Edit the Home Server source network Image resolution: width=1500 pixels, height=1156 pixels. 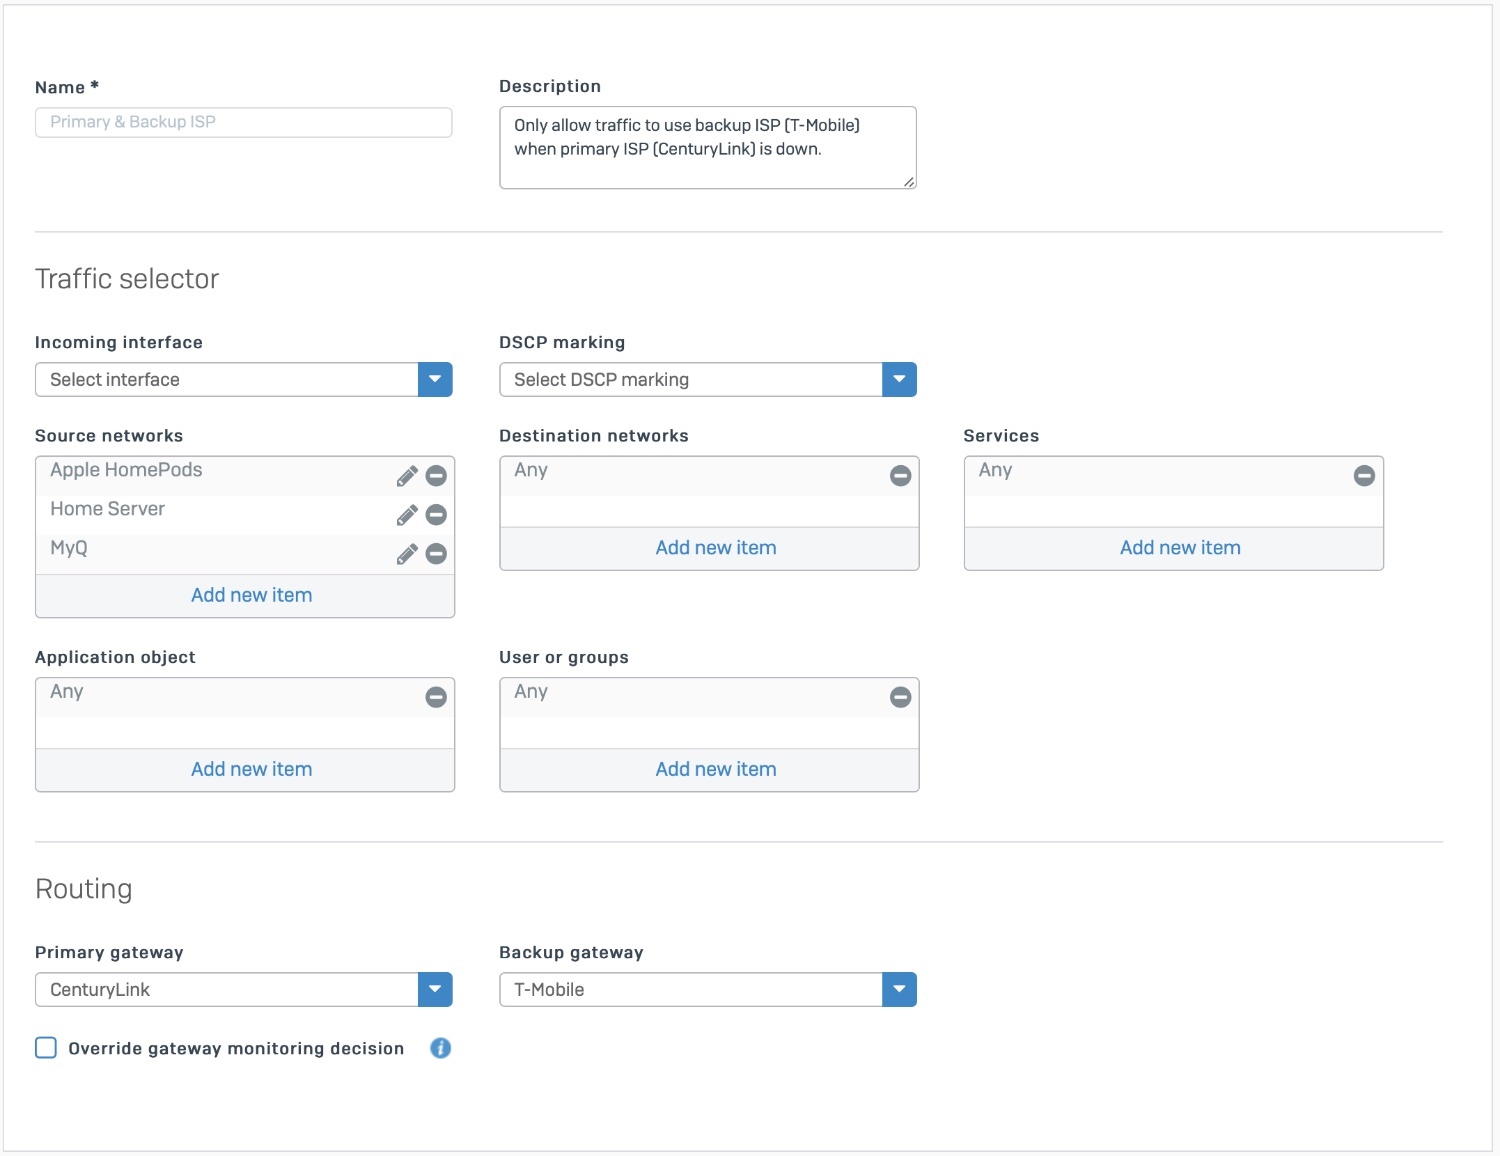point(407,515)
